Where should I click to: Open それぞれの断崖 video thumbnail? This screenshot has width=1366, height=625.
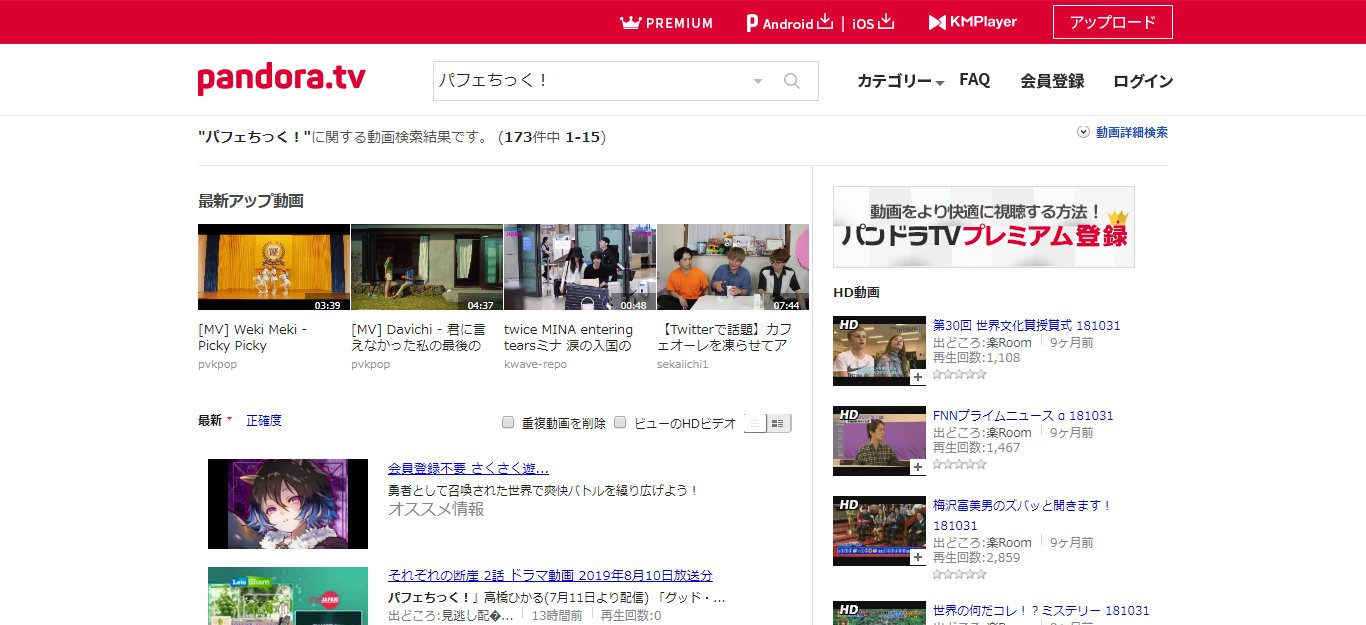[x=288, y=596]
